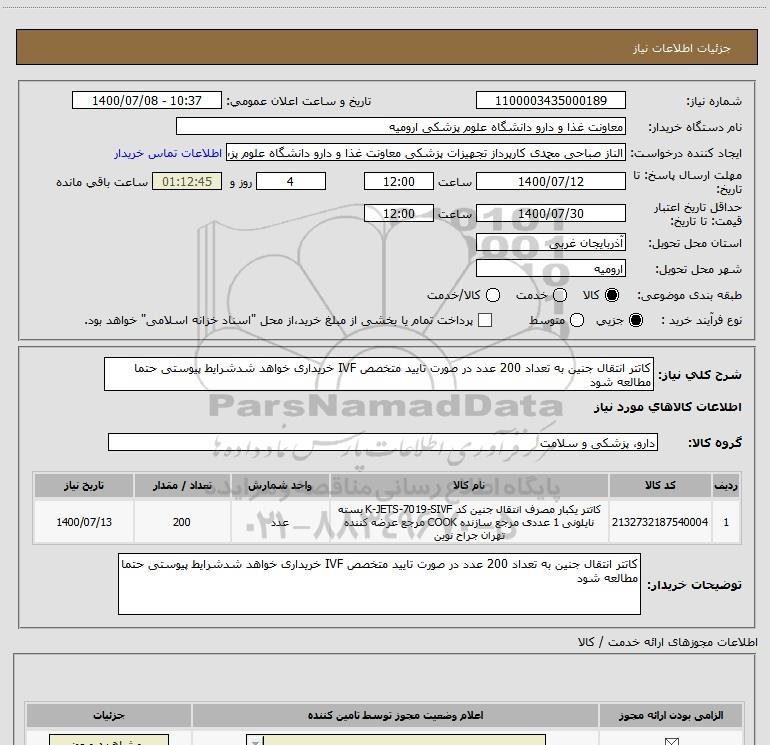770x745 pixels.
Task: Click the announcement date field 1400/07/08 - 10:37
Action: 147,100
